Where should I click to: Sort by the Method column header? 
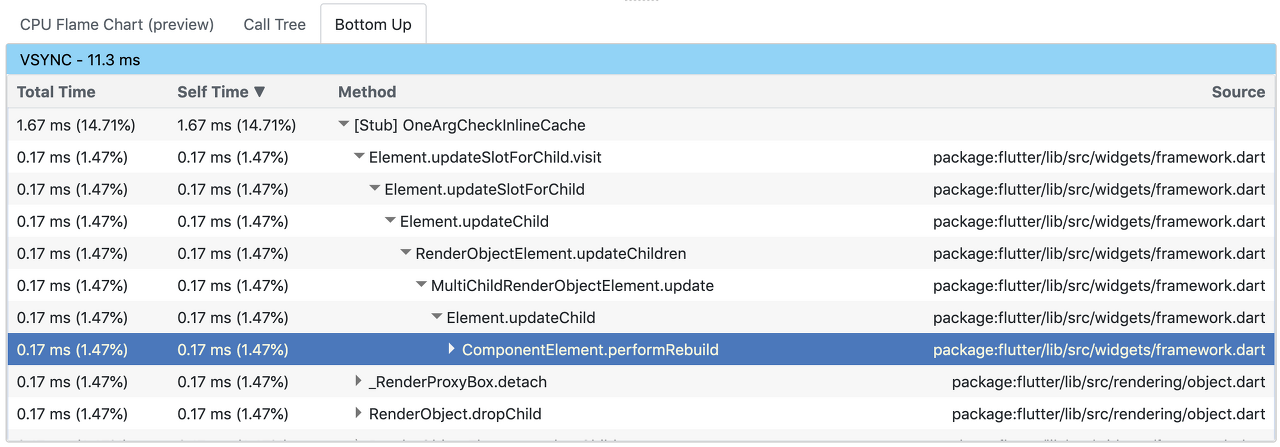click(367, 92)
